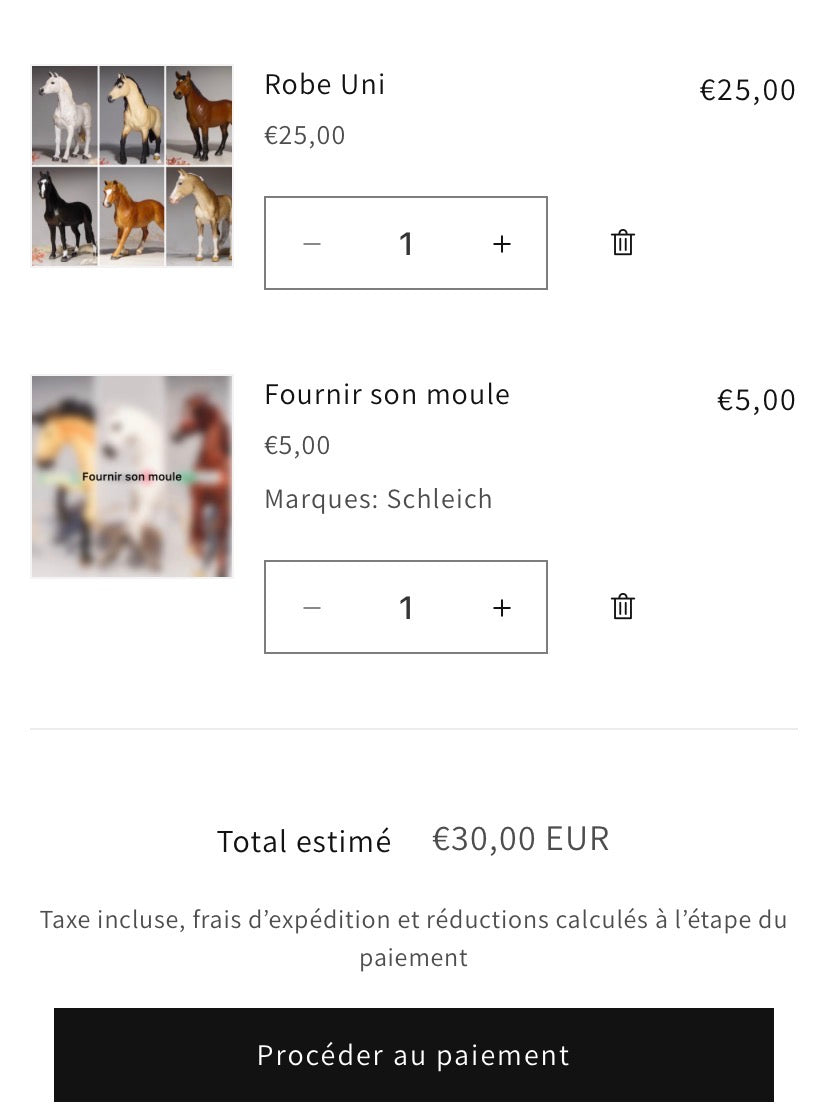Click the Total estimé label
The image size is (828, 1111).
[x=304, y=842]
